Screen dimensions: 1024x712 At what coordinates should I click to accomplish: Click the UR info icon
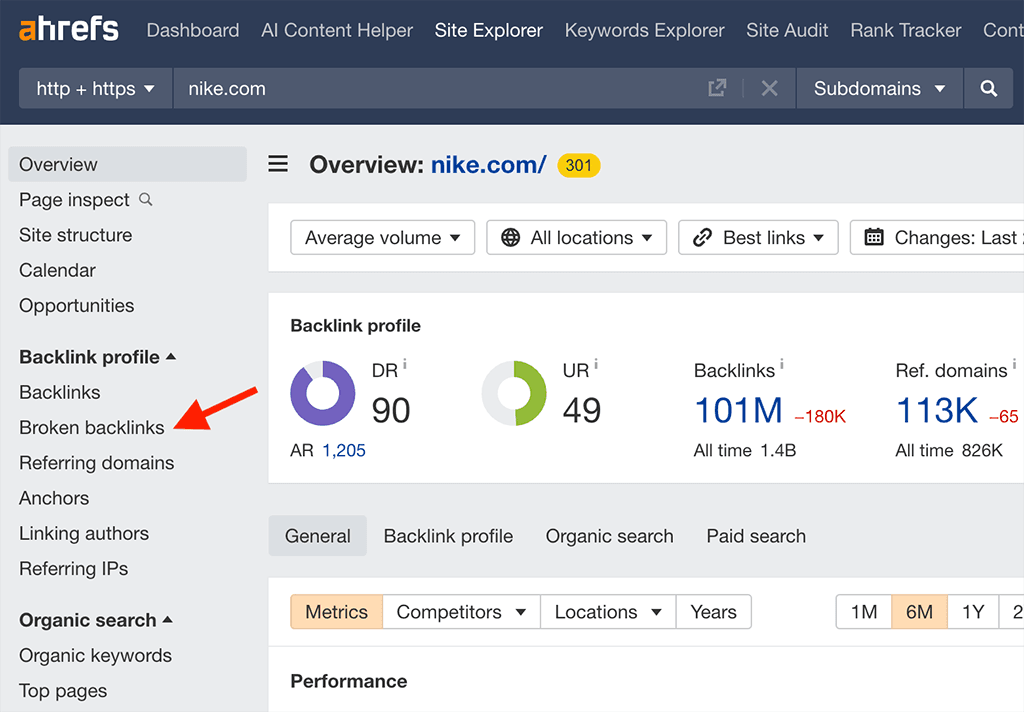tap(596, 363)
